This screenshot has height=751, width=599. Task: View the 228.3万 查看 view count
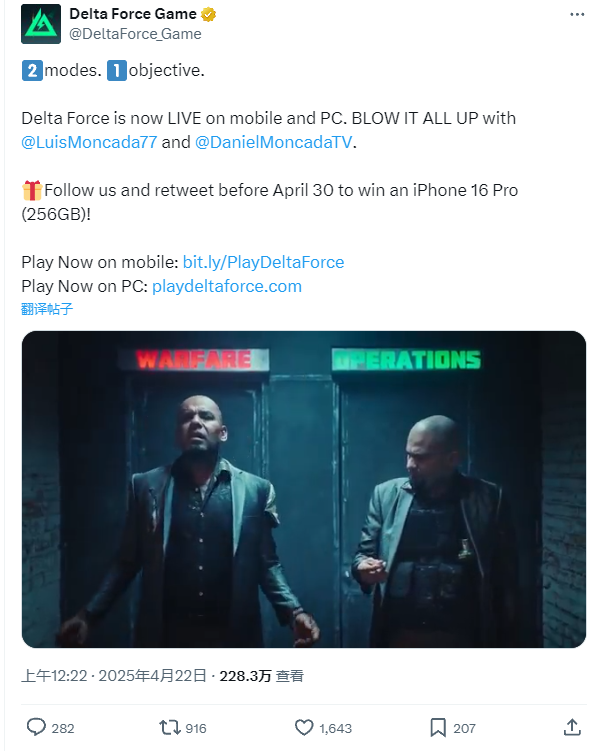coord(261,676)
